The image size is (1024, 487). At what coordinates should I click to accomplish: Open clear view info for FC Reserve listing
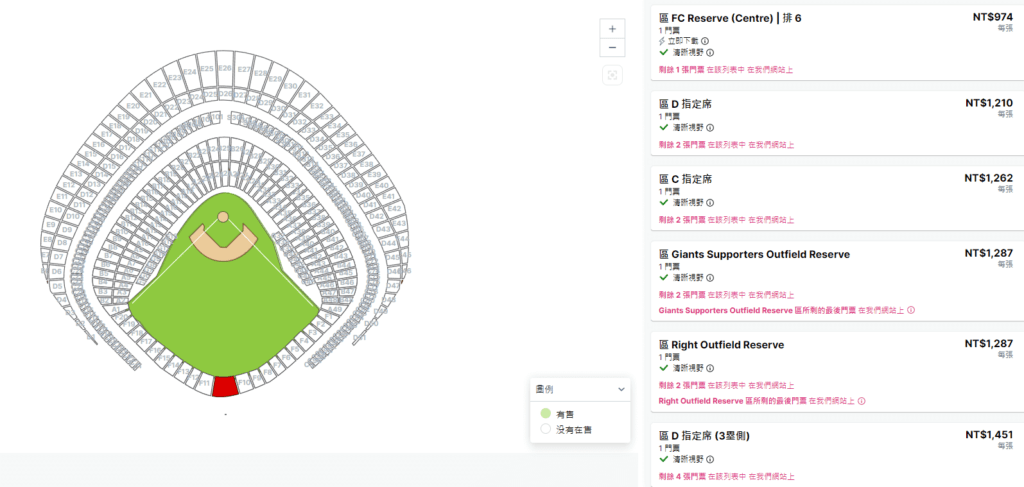point(710,53)
